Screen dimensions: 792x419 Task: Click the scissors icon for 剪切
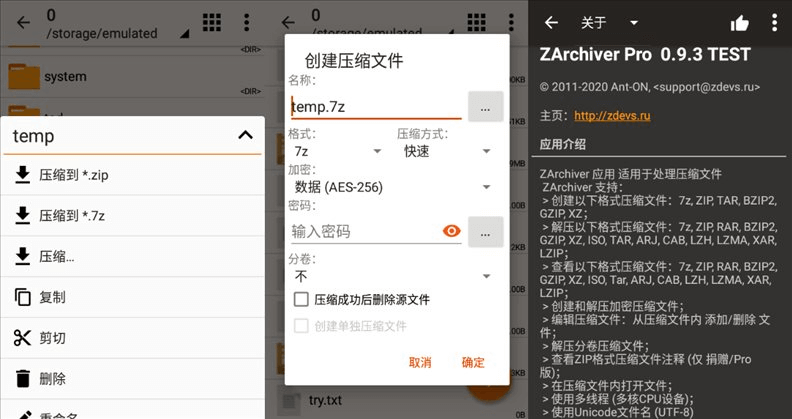[x=23, y=338]
